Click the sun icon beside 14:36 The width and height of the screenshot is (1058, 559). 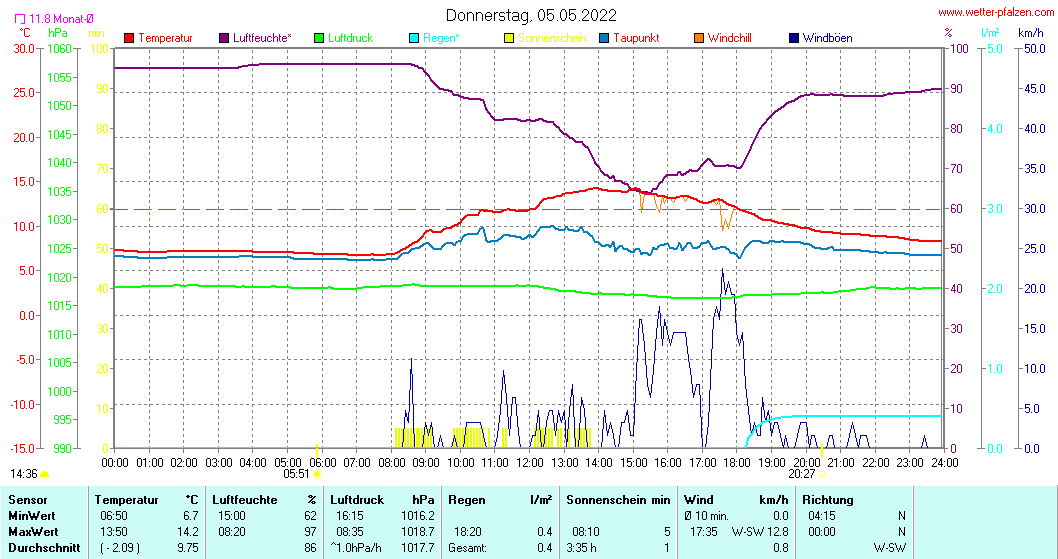click(x=45, y=474)
